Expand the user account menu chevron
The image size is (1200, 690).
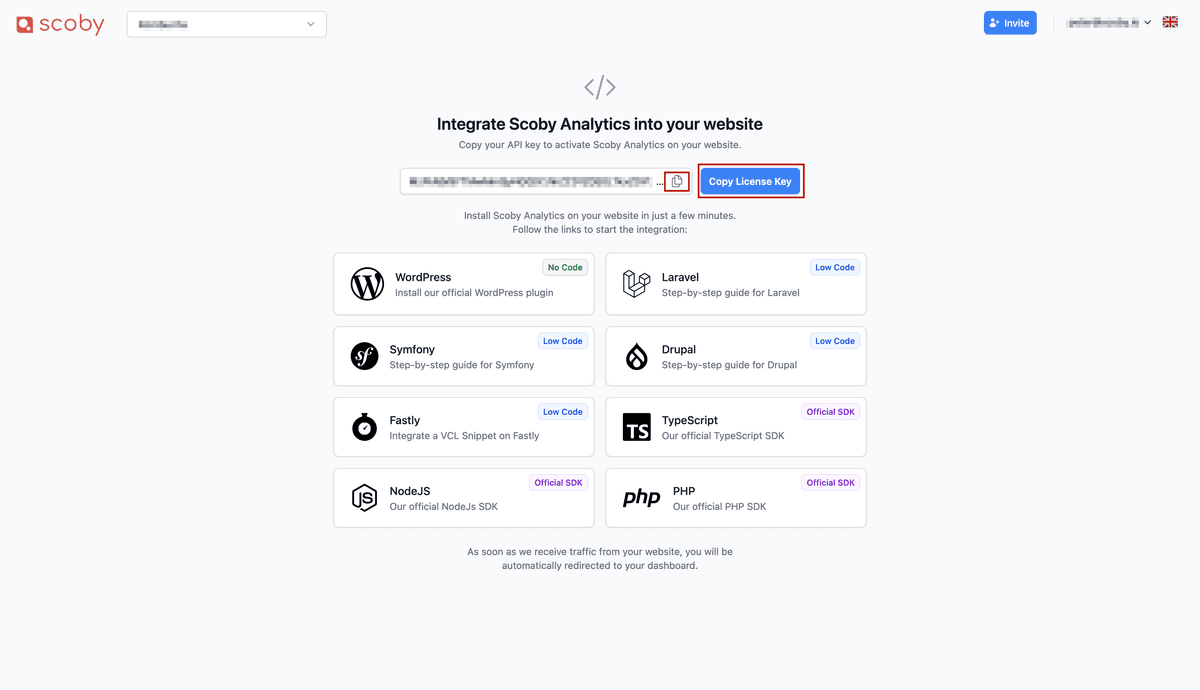coord(1148,23)
